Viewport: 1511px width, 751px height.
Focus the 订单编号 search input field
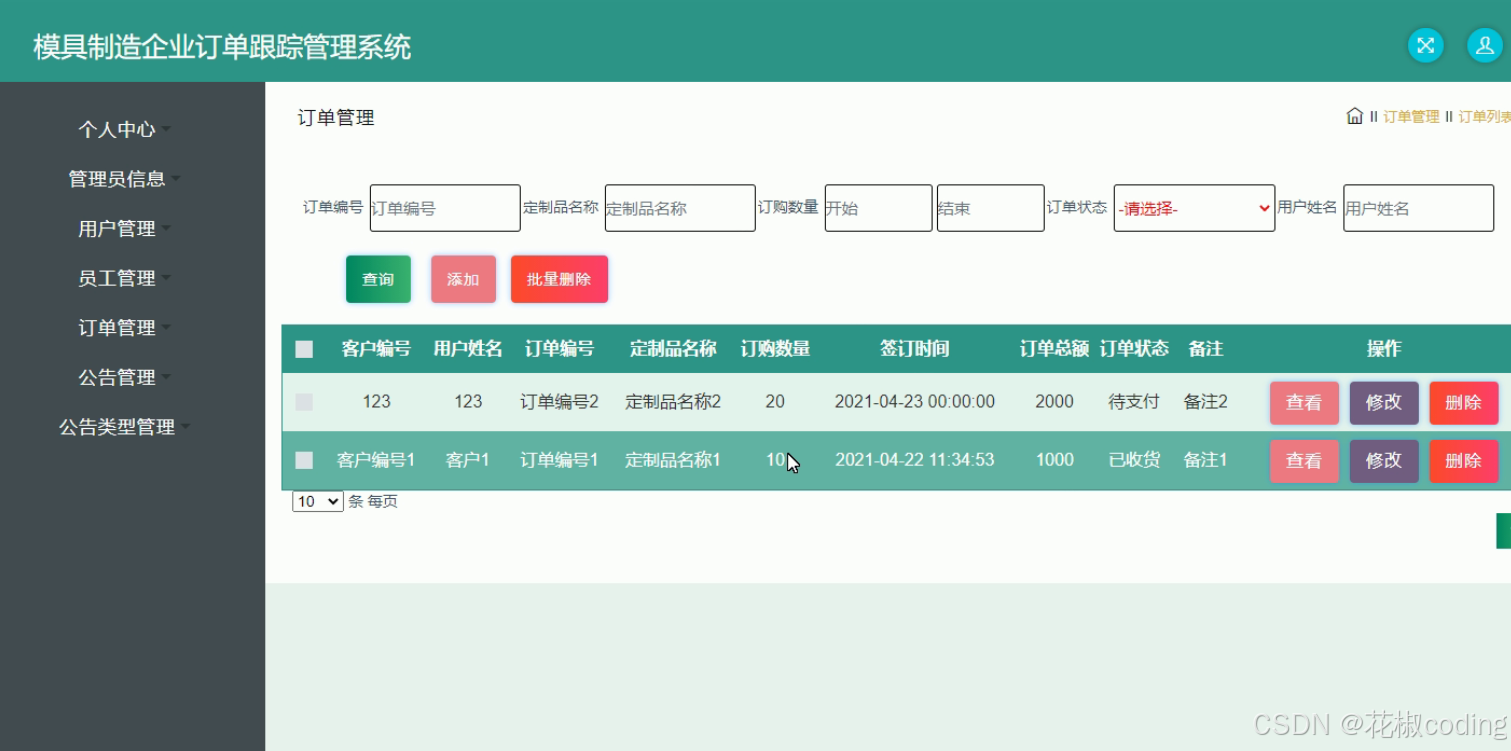pos(445,208)
